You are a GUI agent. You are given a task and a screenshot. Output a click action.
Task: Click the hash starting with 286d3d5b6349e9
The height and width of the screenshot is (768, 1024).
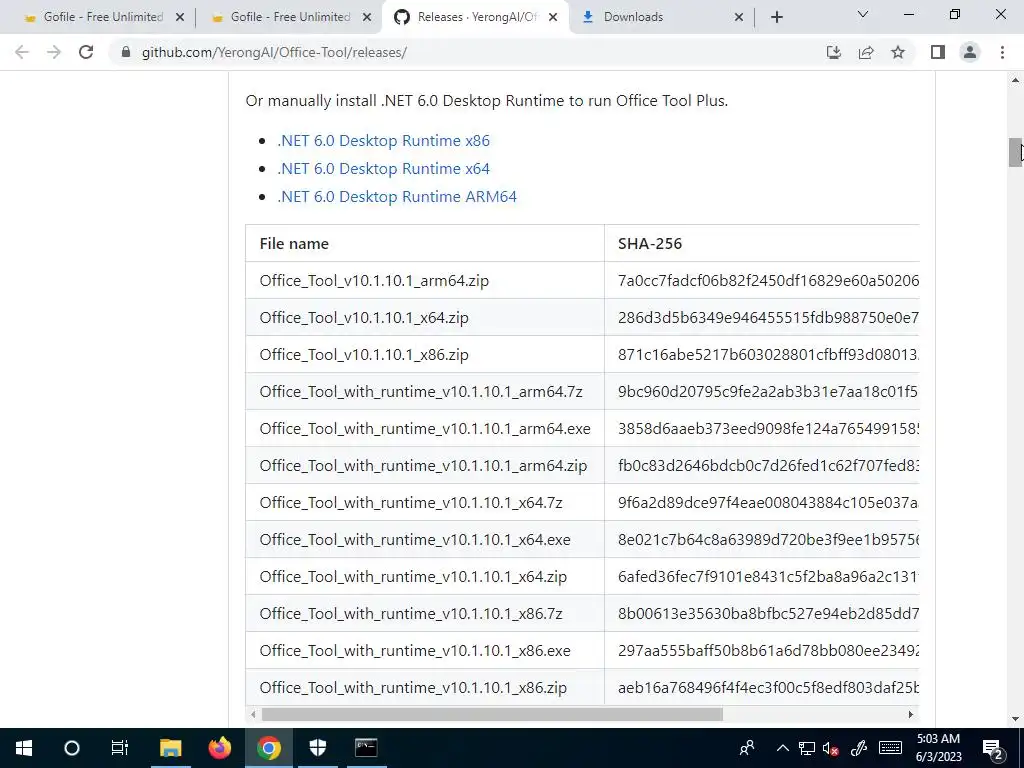tap(768, 317)
